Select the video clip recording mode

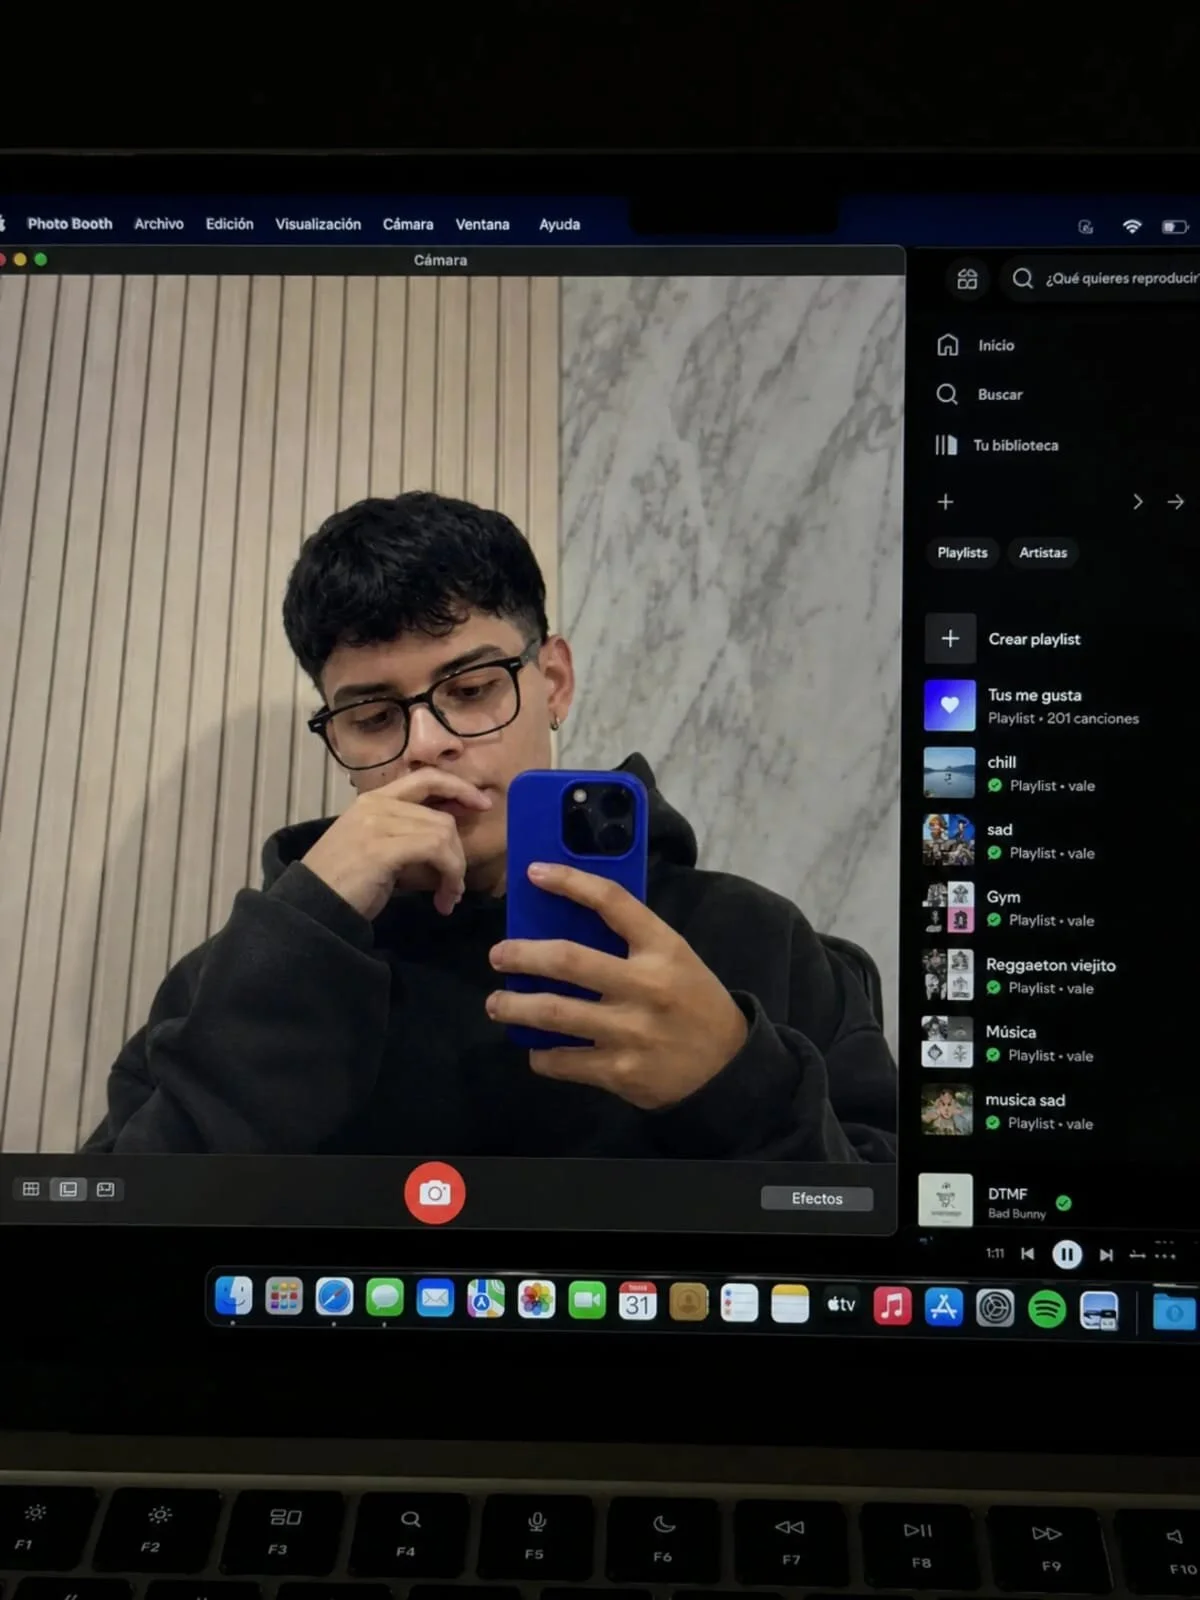(106, 1189)
